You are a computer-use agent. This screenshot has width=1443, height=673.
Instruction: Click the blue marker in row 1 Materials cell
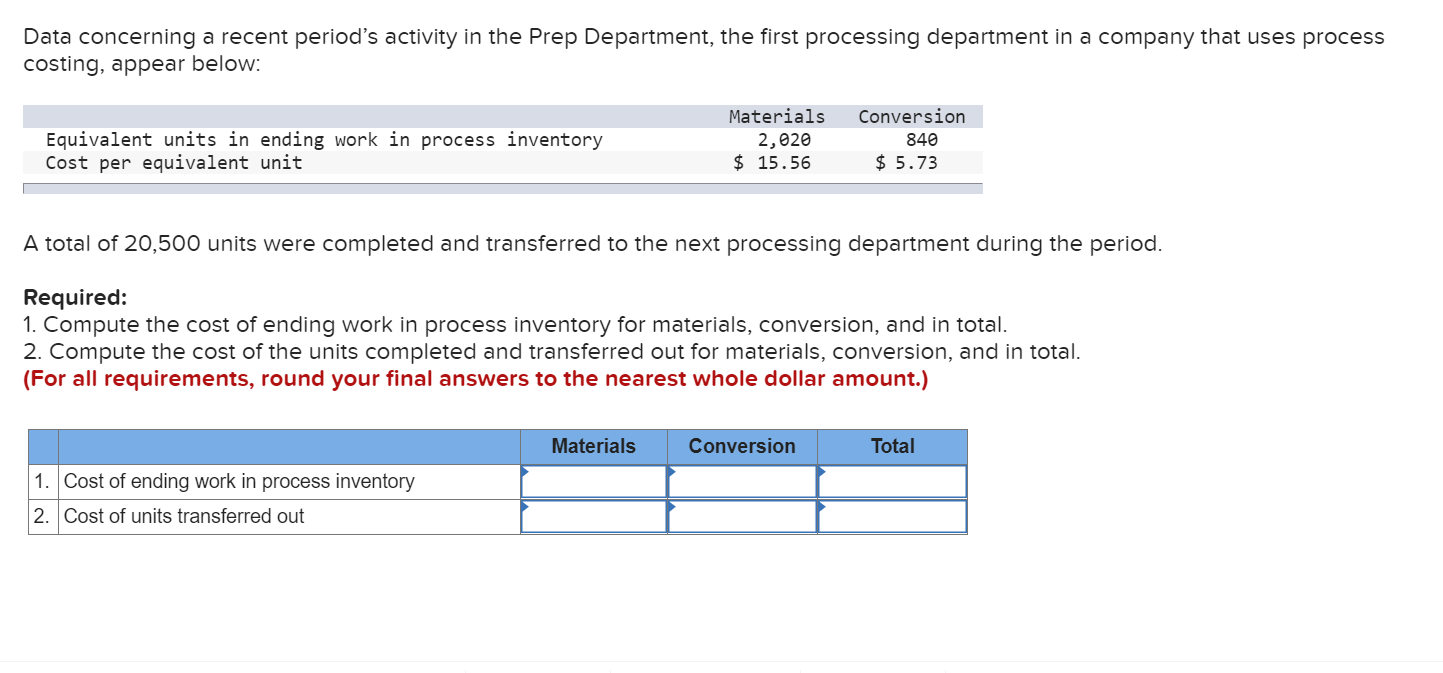click(x=523, y=473)
